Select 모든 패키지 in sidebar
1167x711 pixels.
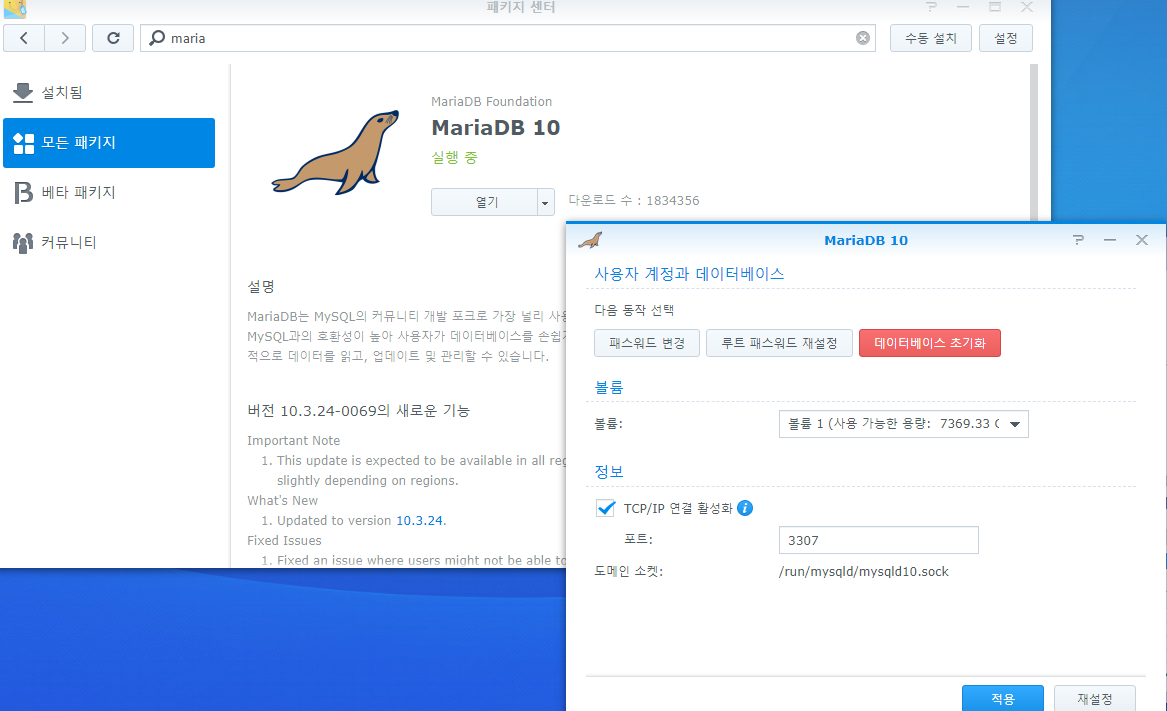pyautogui.click(x=109, y=143)
